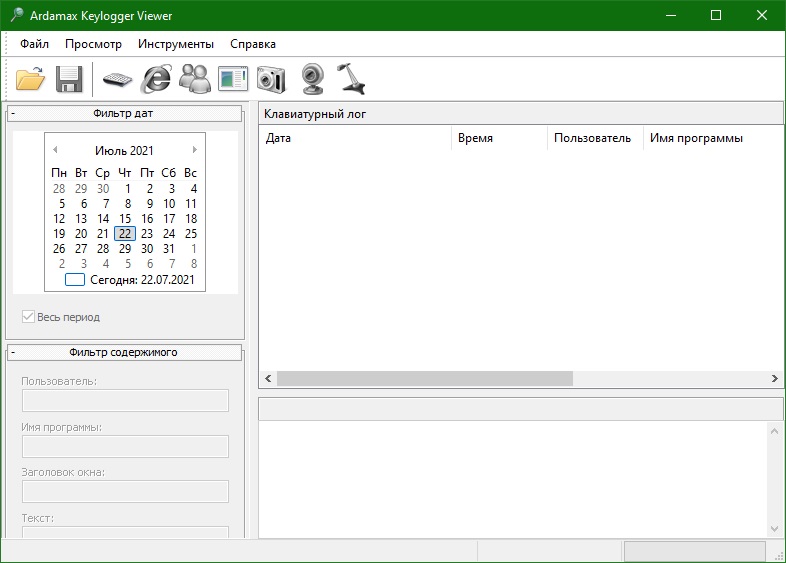The height and width of the screenshot is (563, 786).
Task: Open the 'Просмотр' menu
Action: pyautogui.click(x=93, y=44)
